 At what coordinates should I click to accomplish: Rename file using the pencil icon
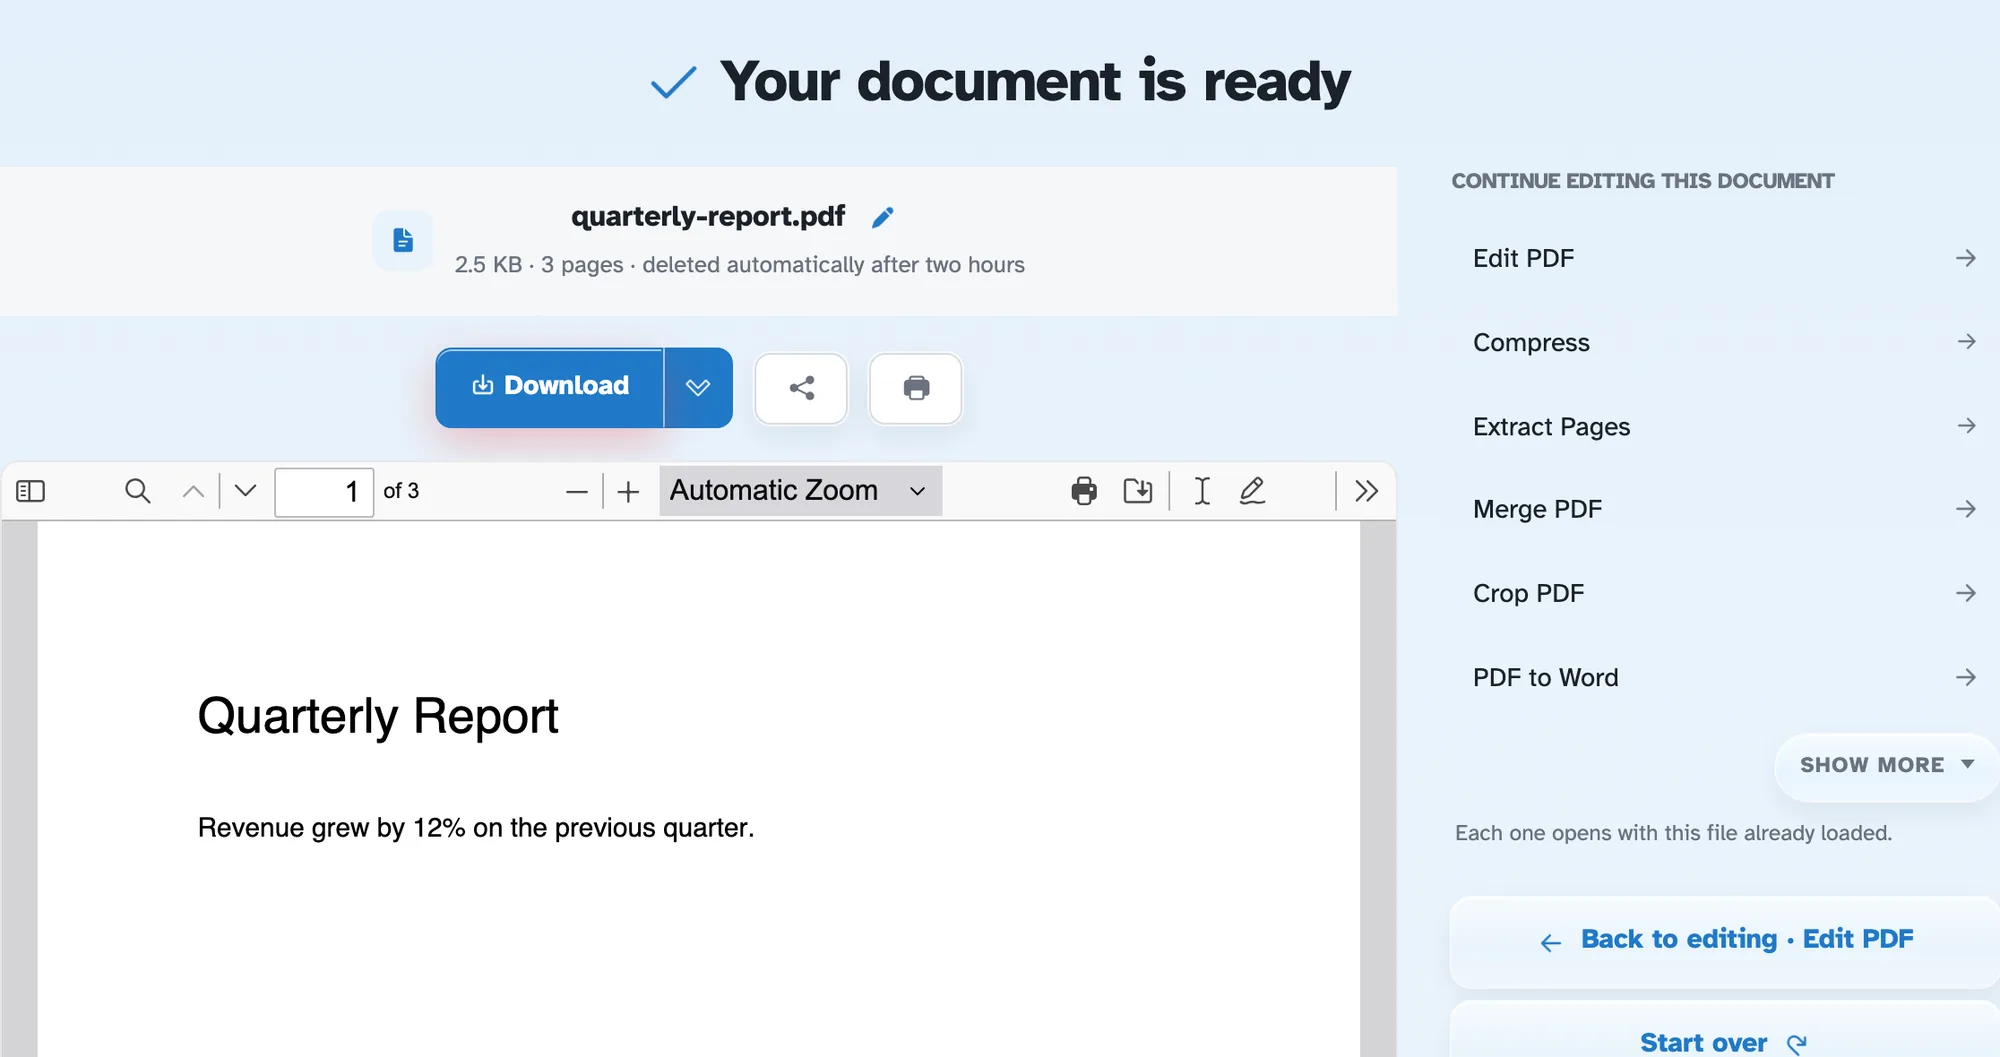(x=882, y=217)
